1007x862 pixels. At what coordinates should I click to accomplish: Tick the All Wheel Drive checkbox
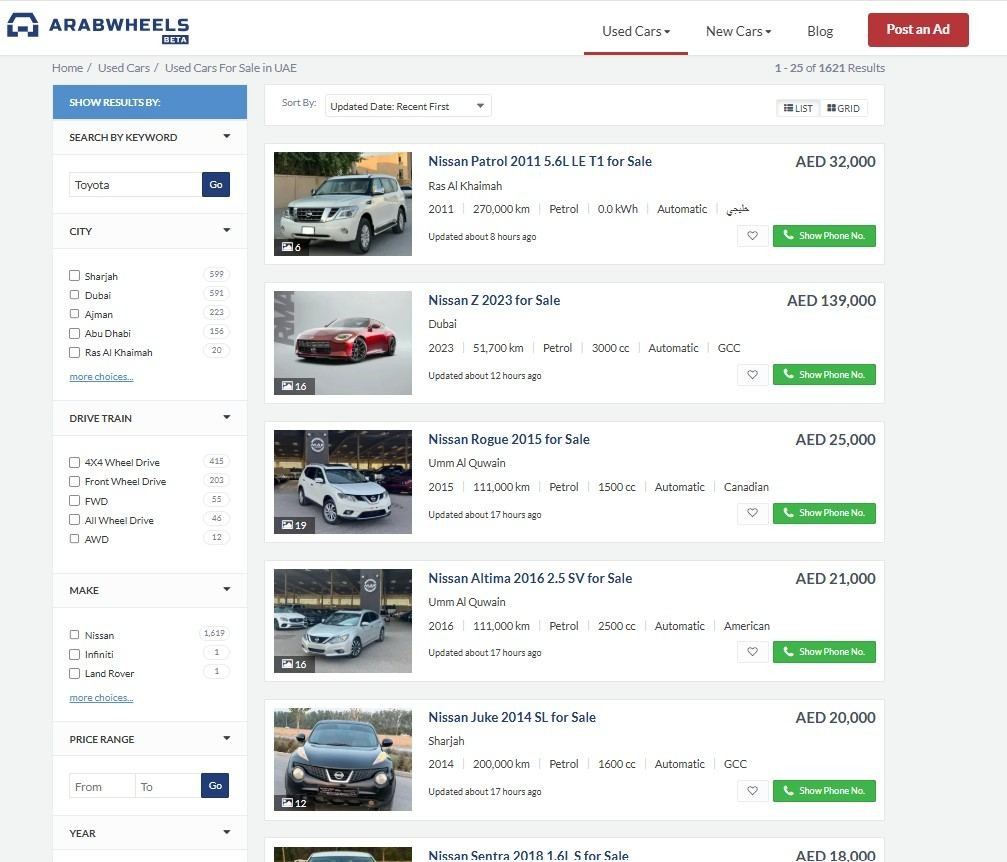coord(74,520)
